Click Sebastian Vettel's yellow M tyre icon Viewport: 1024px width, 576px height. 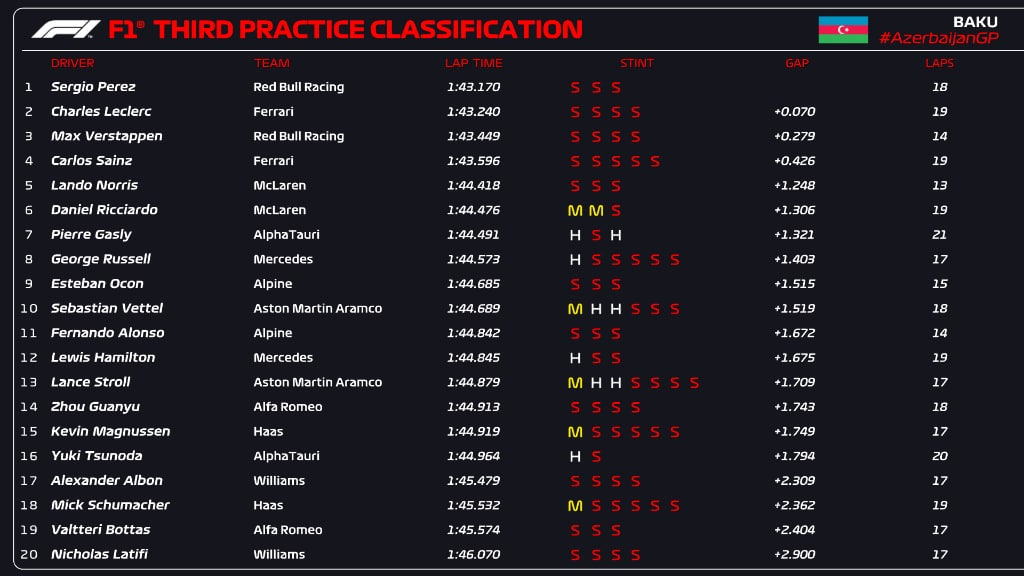tap(575, 309)
